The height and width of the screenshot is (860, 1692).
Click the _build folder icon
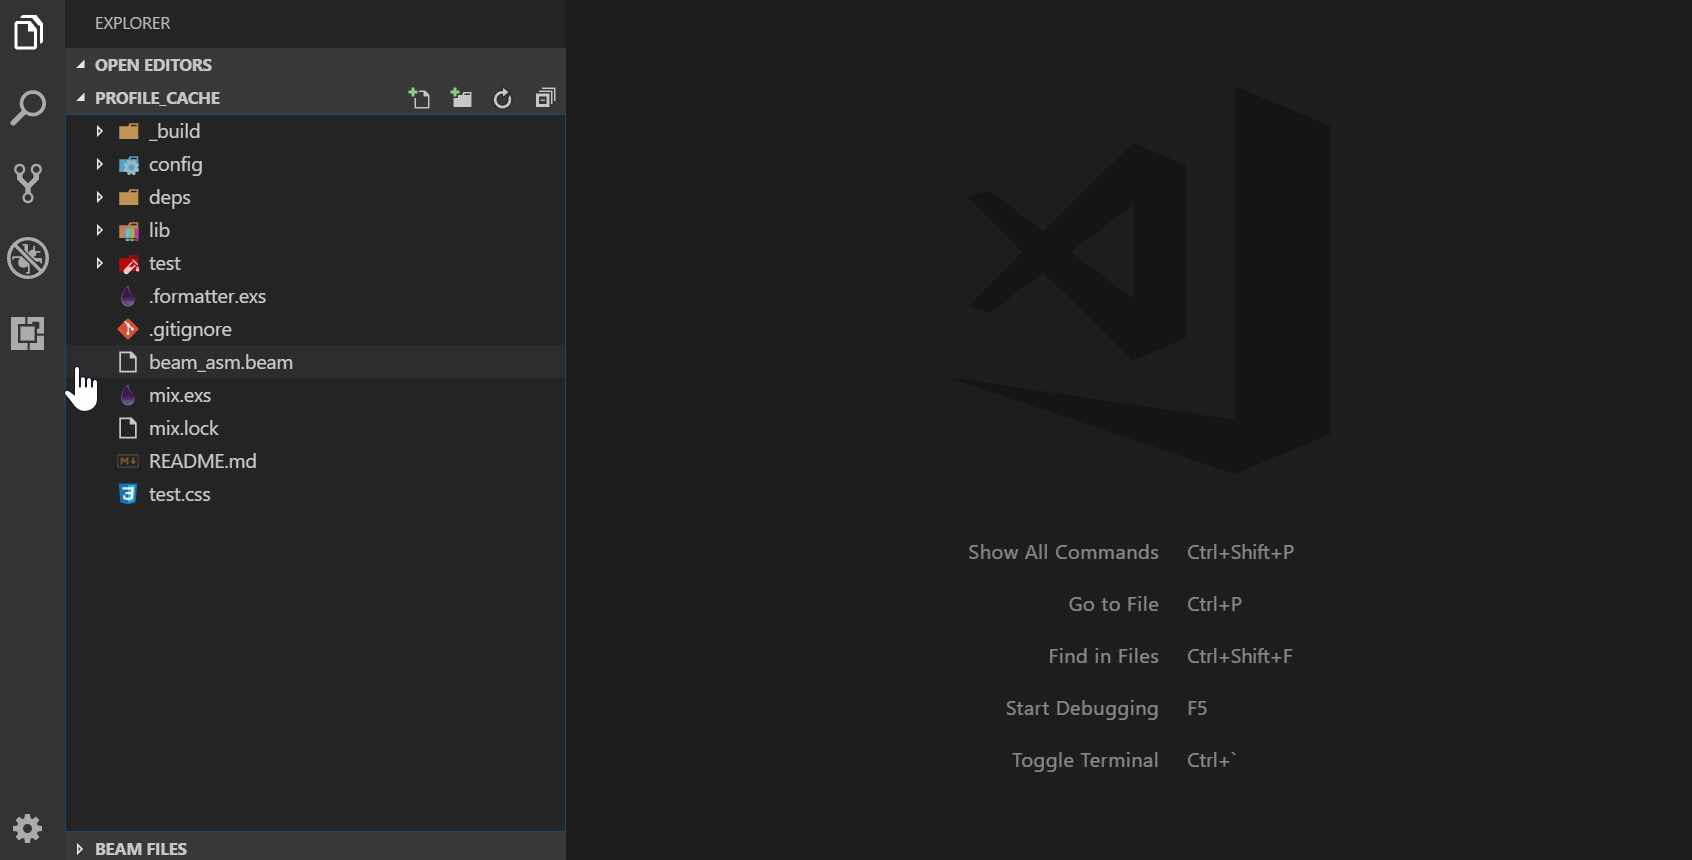(129, 131)
